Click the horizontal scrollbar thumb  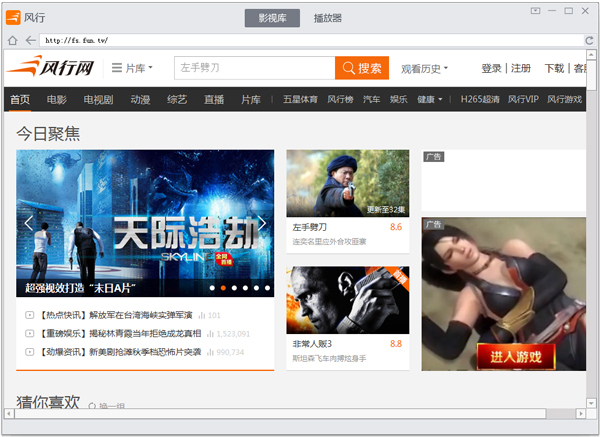coord(280,413)
